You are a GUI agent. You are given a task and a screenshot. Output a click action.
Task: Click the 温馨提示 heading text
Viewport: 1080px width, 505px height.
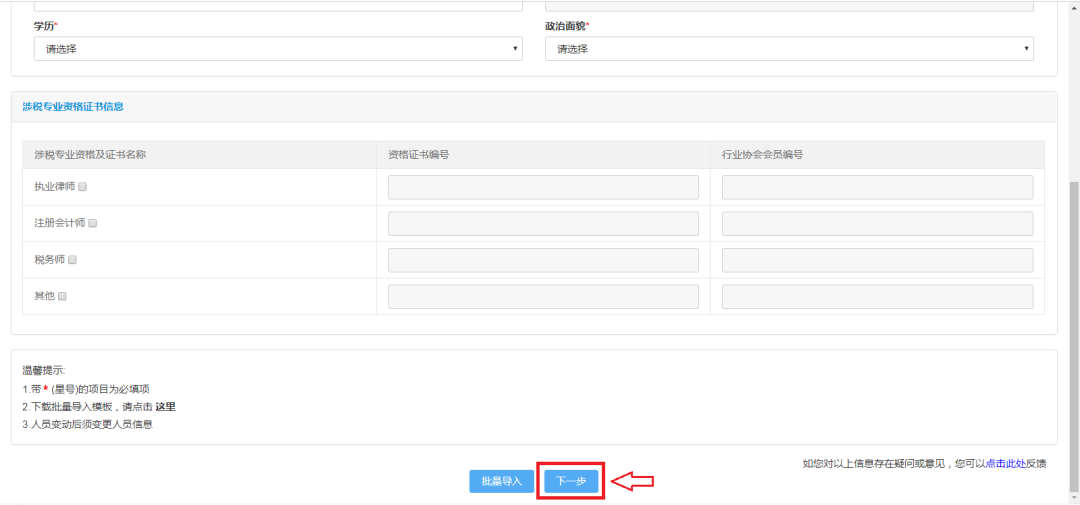pos(43,371)
